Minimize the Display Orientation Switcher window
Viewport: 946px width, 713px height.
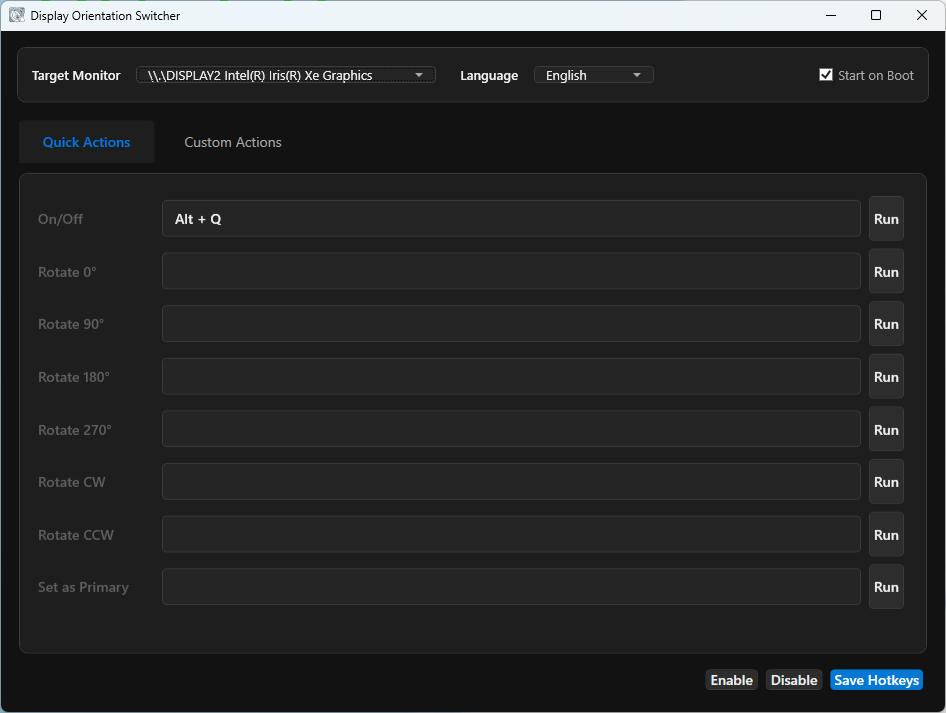(x=830, y=15)
